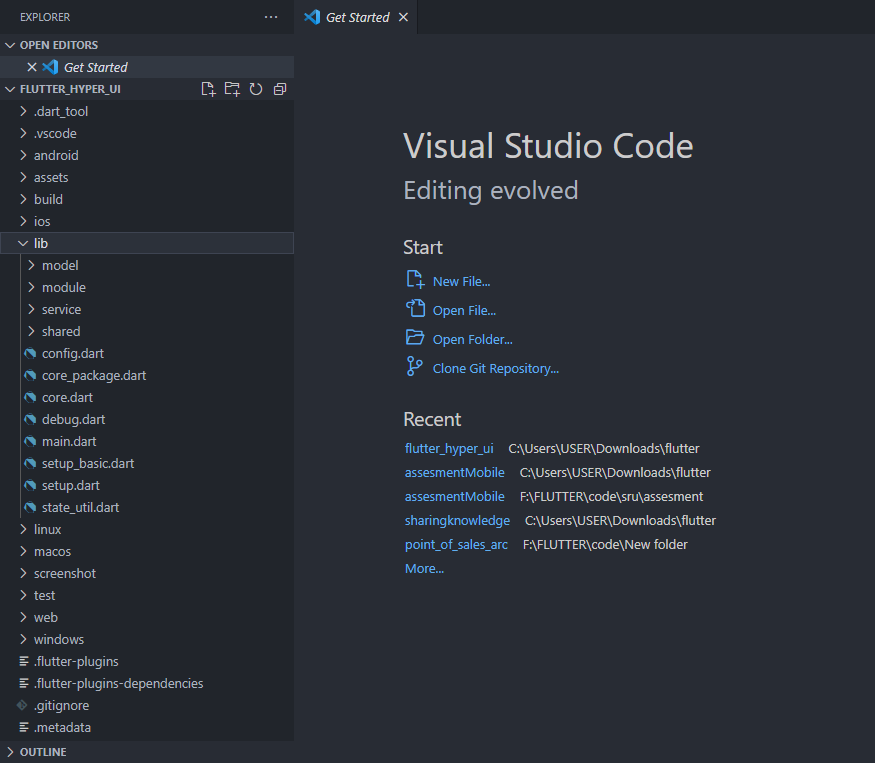Click the Dart icon beside debug.dart
The image size is (875, 763).
[x=31, y=419]
